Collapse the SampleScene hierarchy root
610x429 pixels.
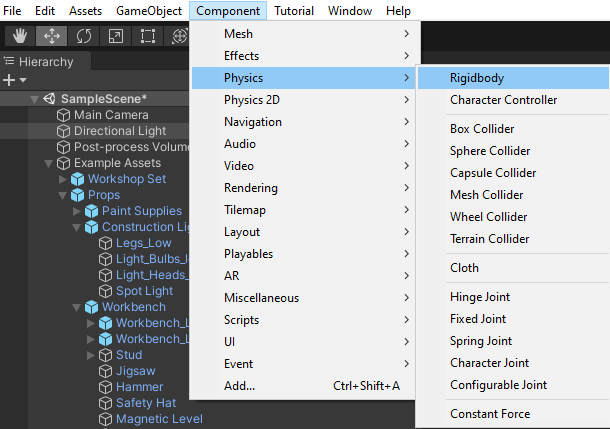point(34,99)
